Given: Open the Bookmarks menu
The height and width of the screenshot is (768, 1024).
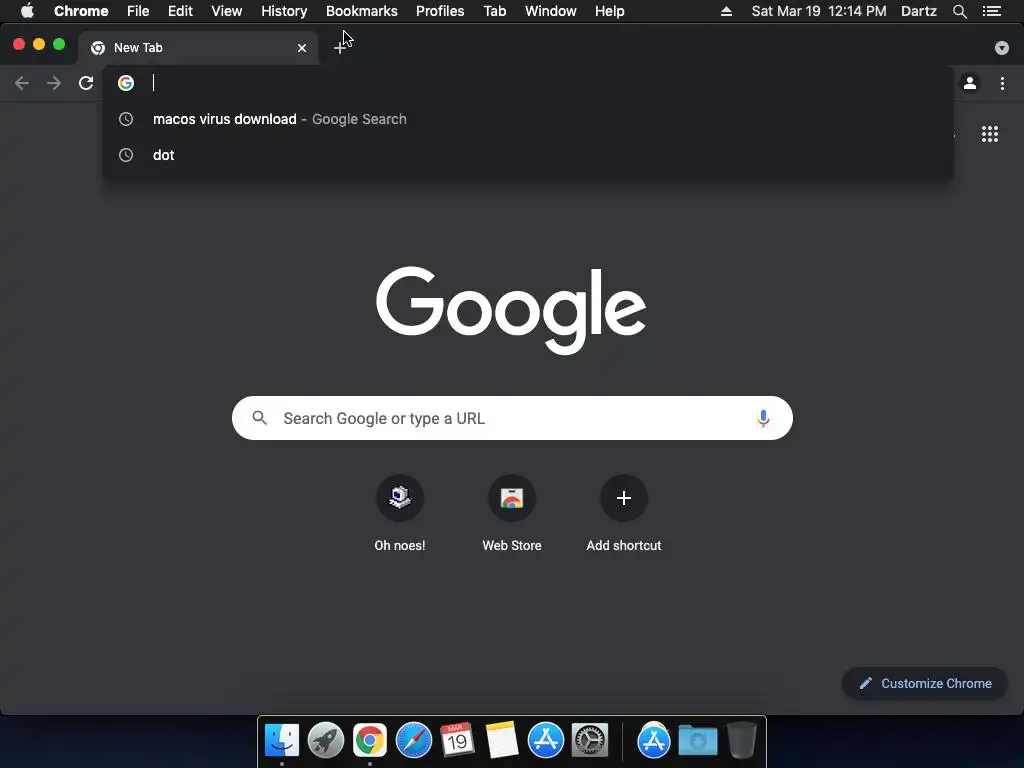Looking at the screenshot, I should [362, 11].
